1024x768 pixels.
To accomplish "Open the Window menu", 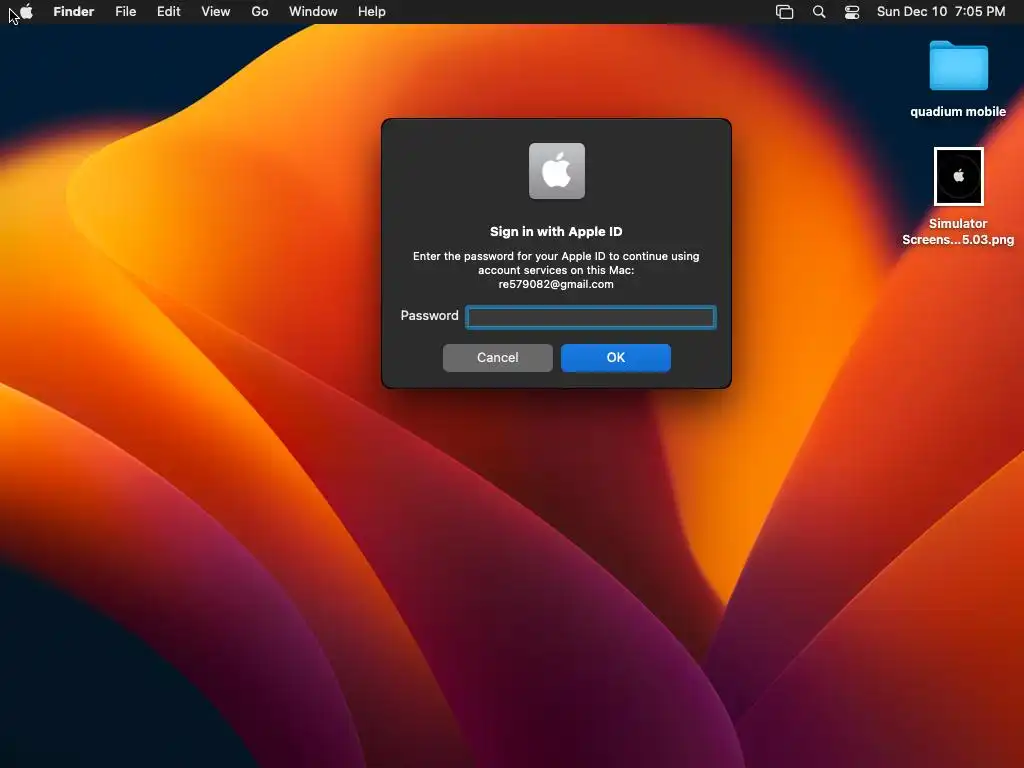I will pyautogui.click(x=313, y=12).
